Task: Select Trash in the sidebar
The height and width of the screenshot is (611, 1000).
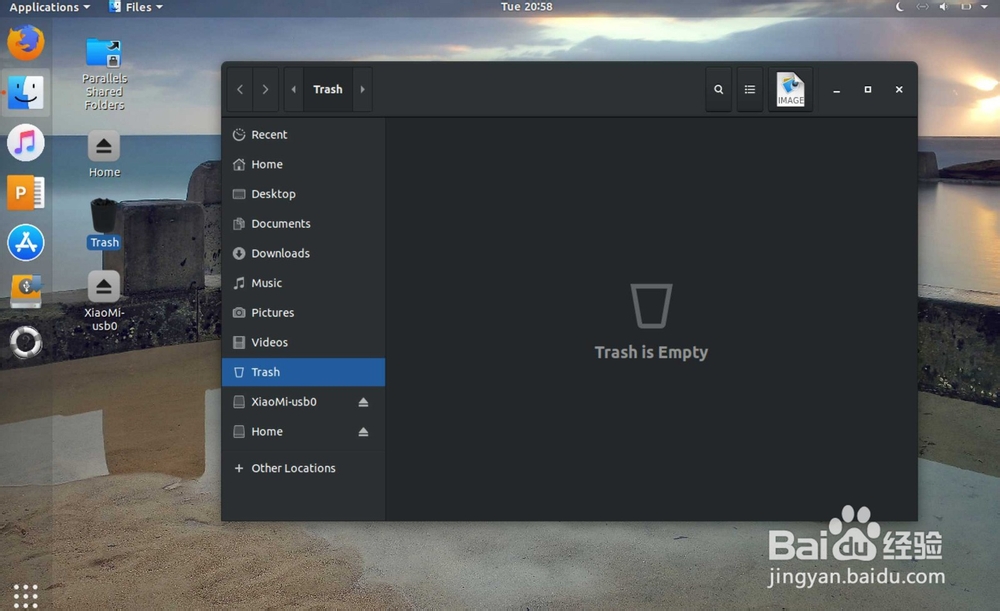Action: tap(304, 372)
